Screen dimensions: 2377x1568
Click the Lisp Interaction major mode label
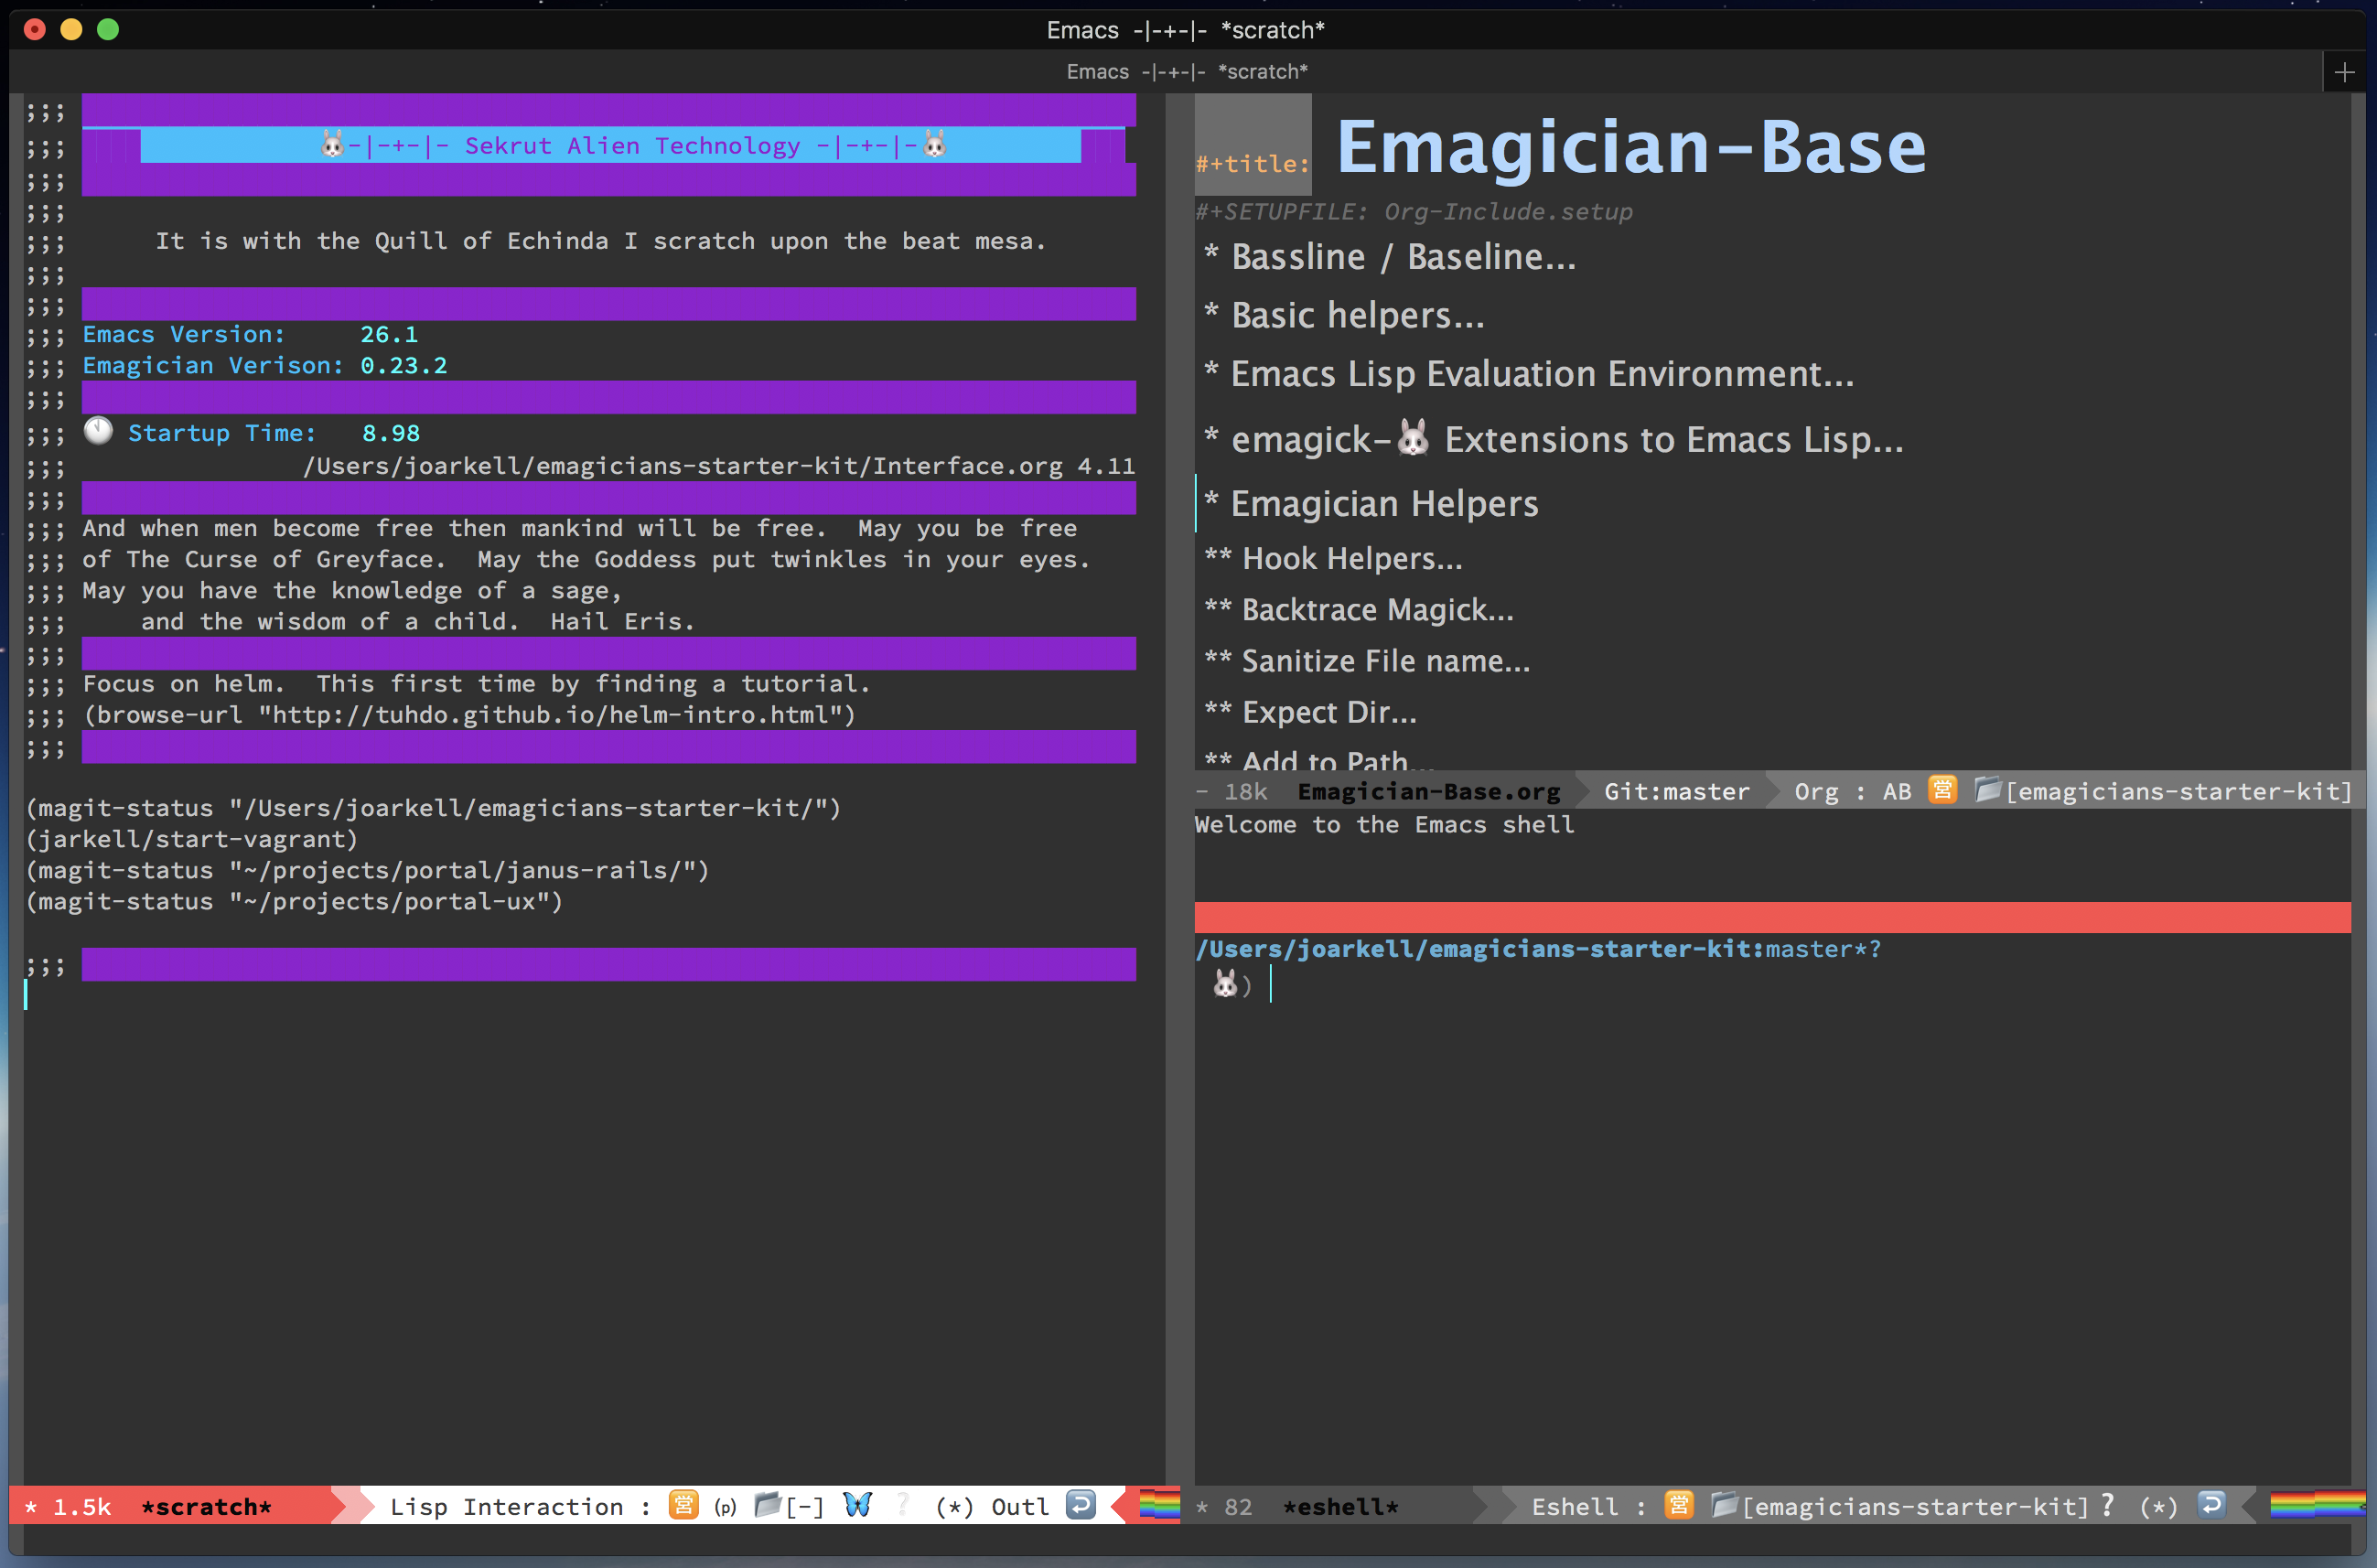[x=506, y=1507]
